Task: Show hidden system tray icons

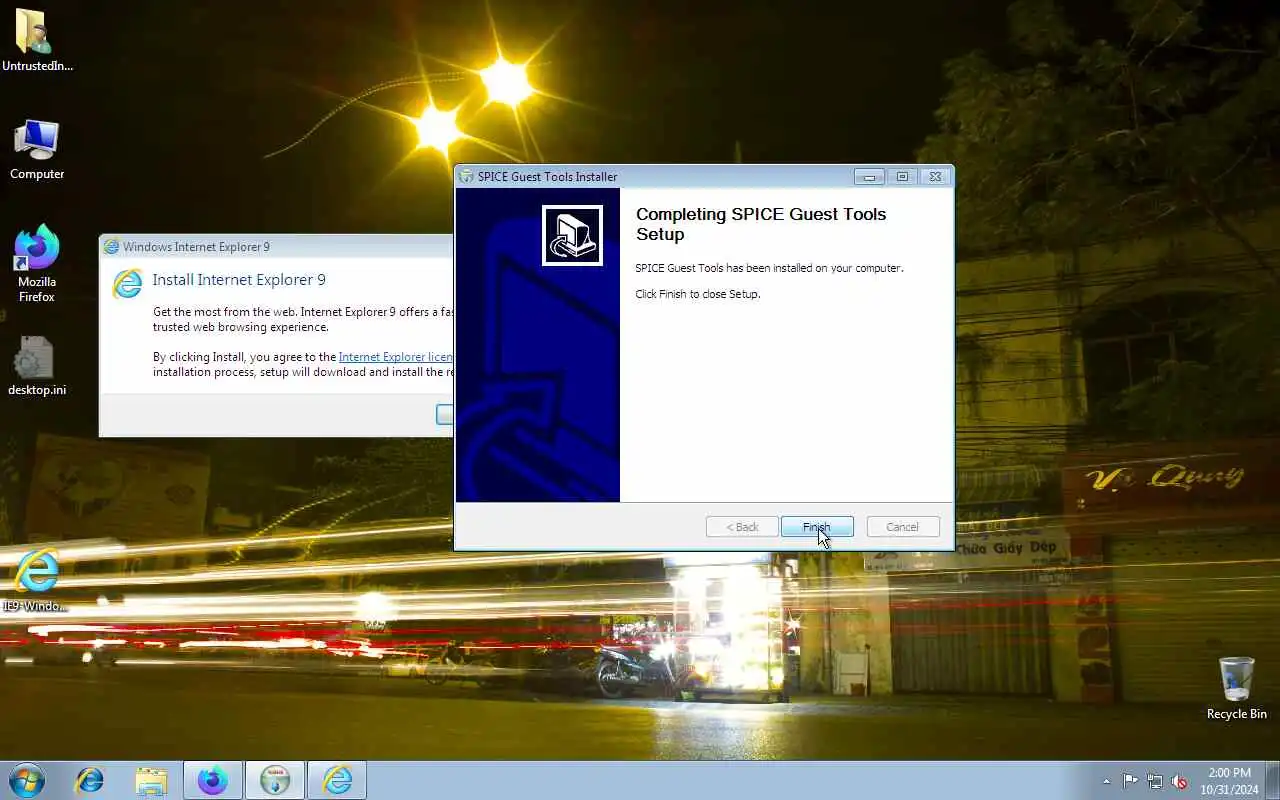Action: coord(1106,781)
